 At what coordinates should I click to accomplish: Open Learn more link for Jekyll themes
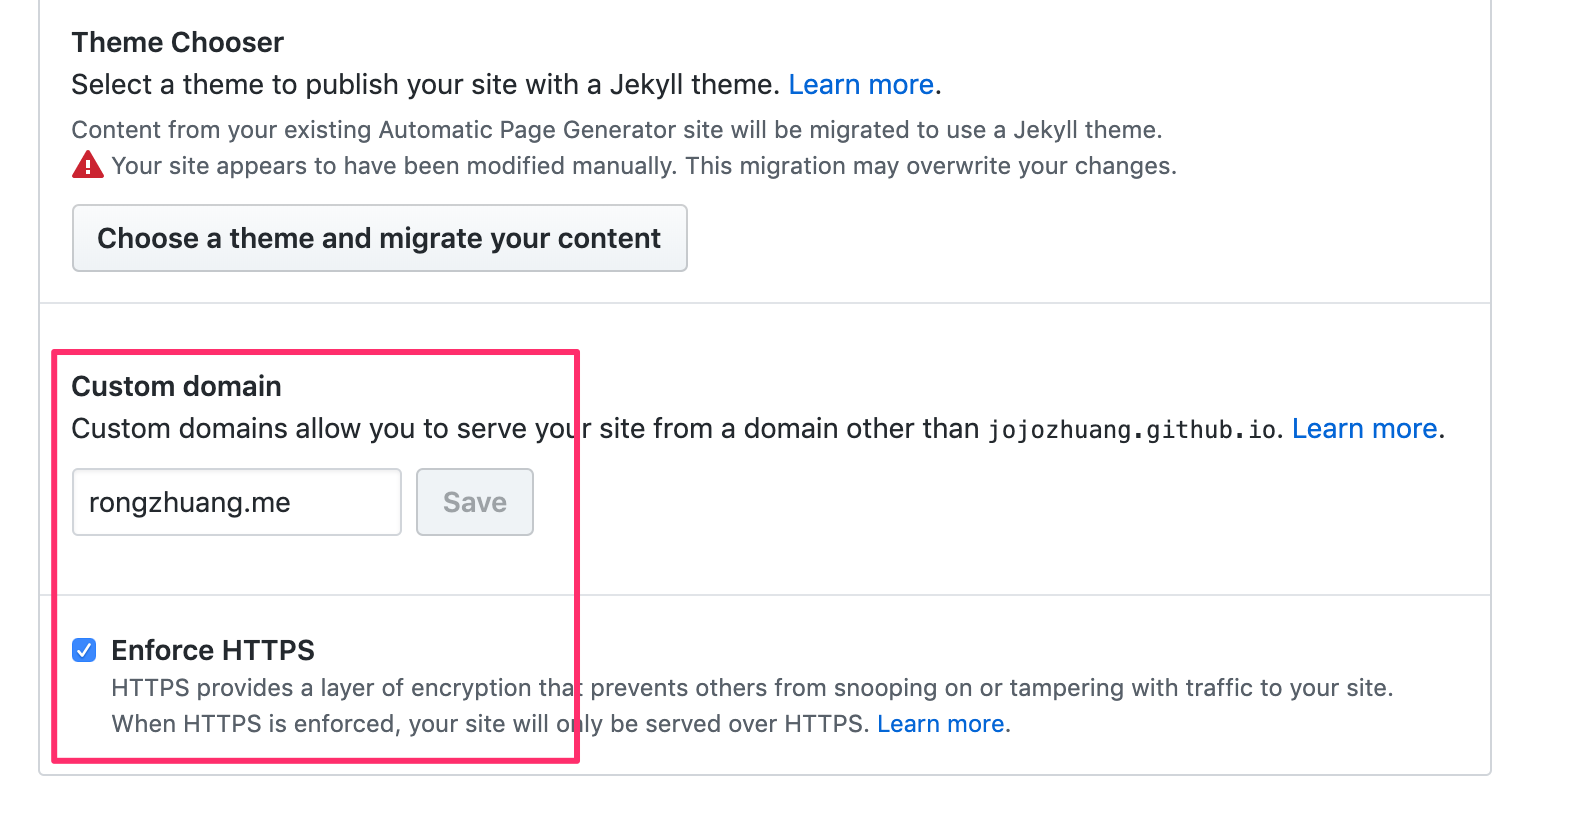point(861,84)
